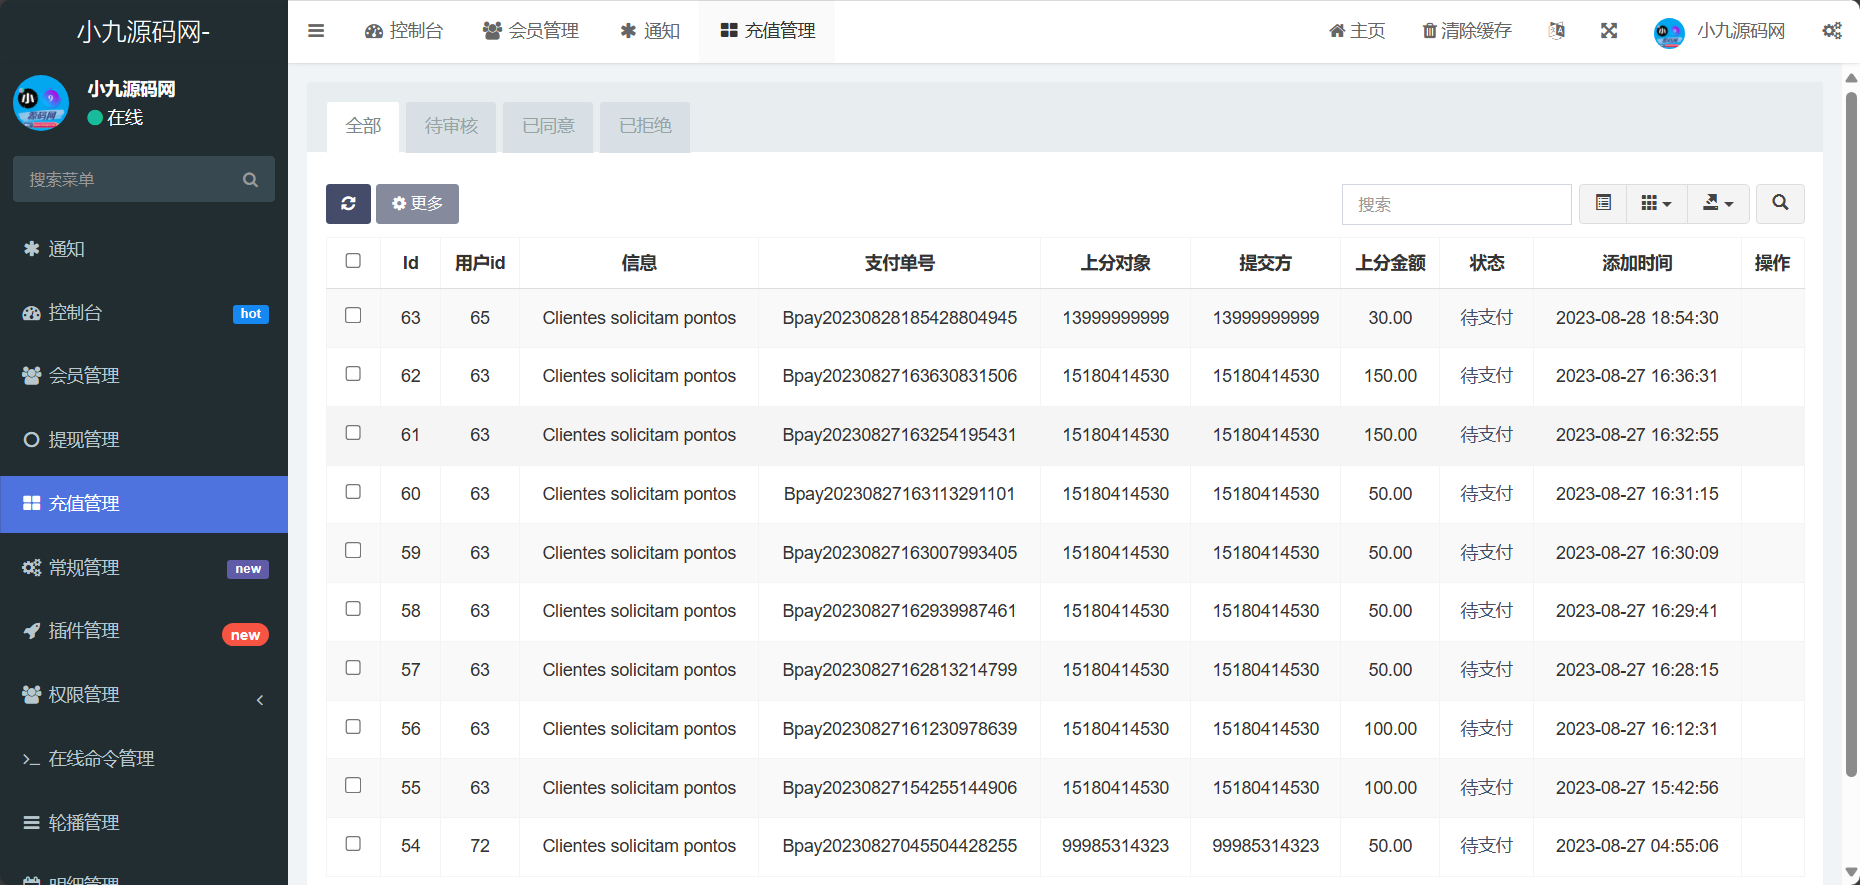Click the refresh table button
Image resolution: width=1860 pixels, height=885 pixels.
348,204
